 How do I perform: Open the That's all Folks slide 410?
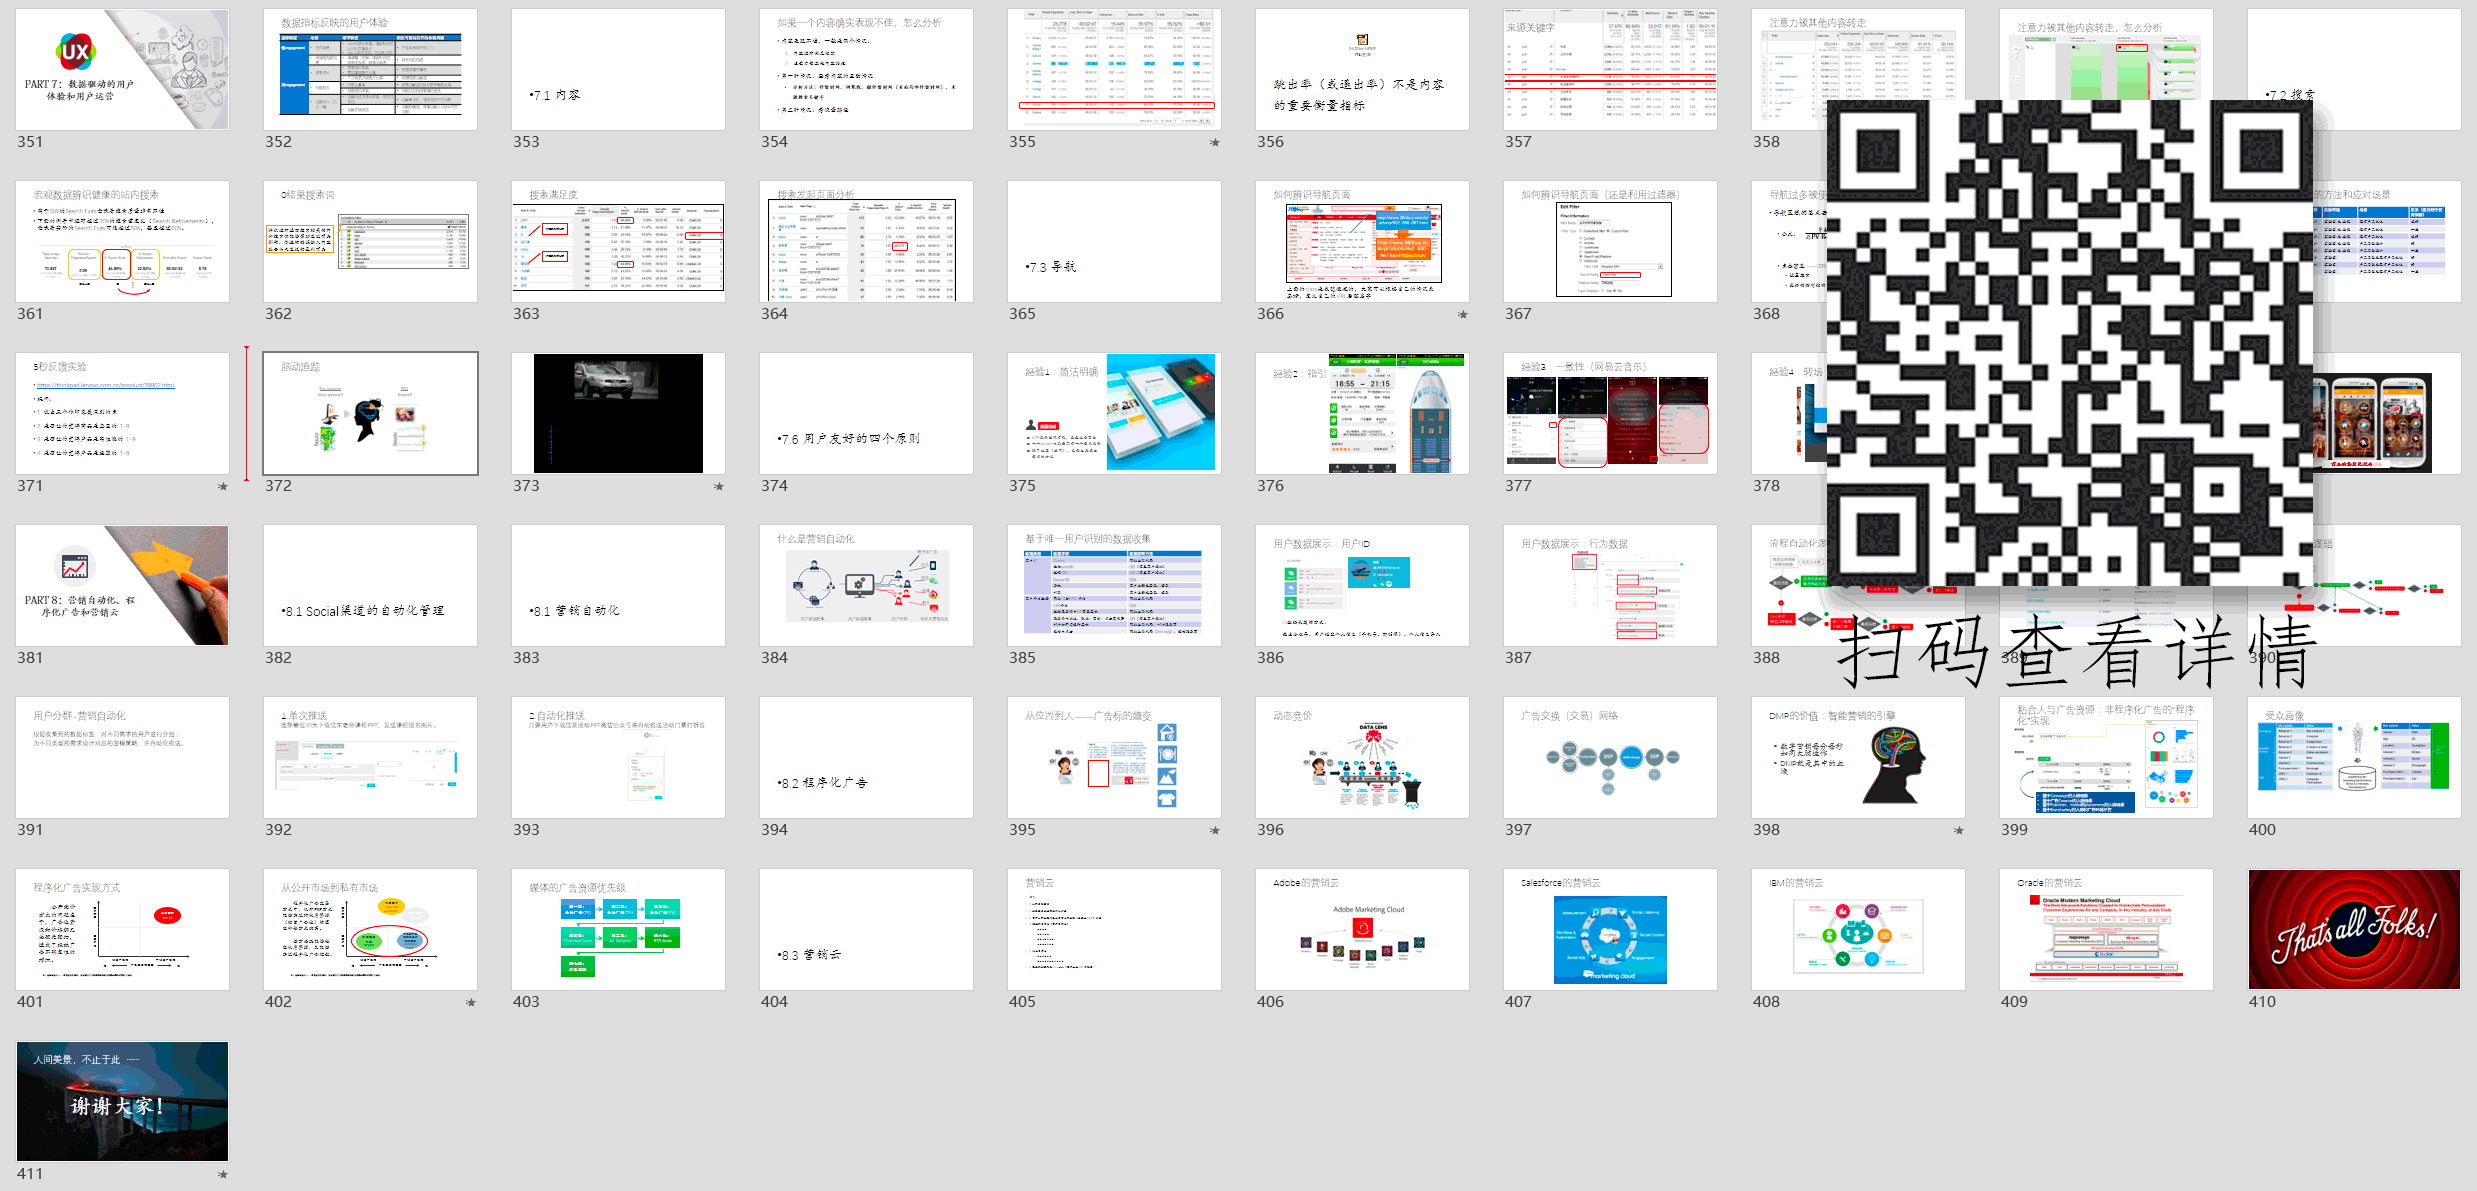(2354, 929)
